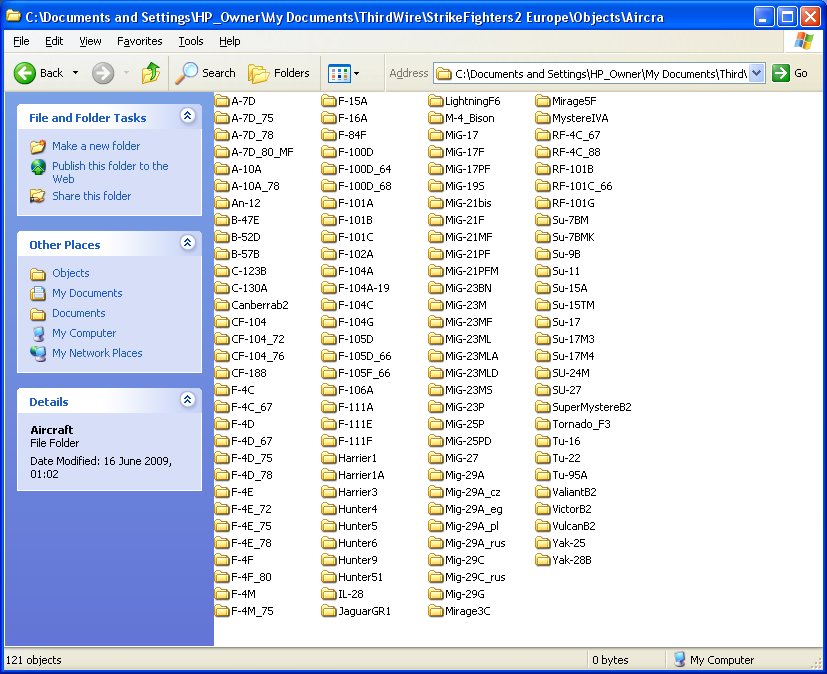Select the F-4M_75 folder icon

click(222, 611)
